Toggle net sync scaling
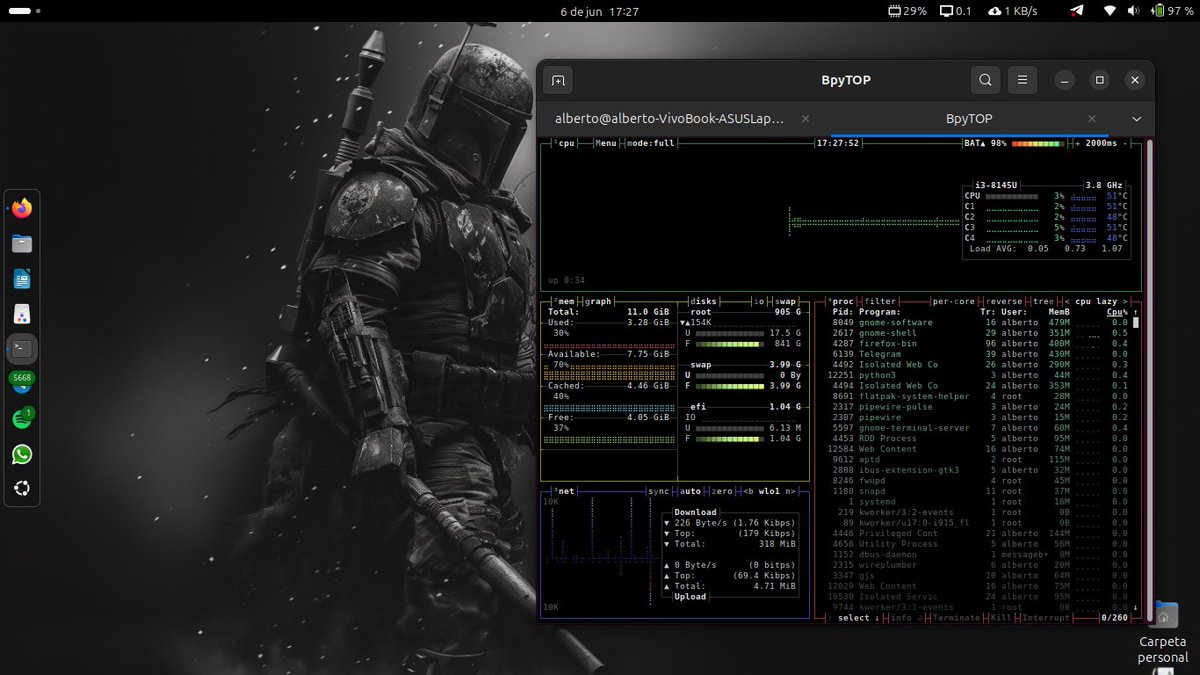Screen dimensions: 1200x675 658,491
